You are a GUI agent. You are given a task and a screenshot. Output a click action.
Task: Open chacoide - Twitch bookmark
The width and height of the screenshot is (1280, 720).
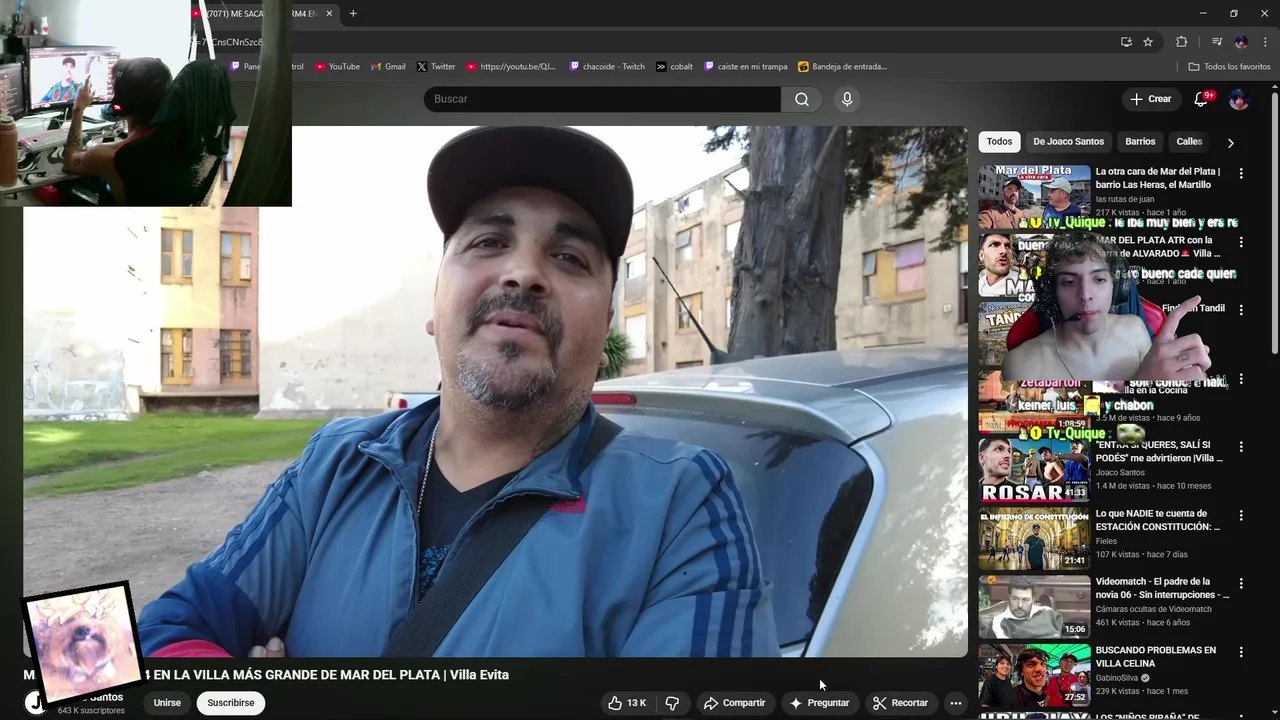coord(607,67)
